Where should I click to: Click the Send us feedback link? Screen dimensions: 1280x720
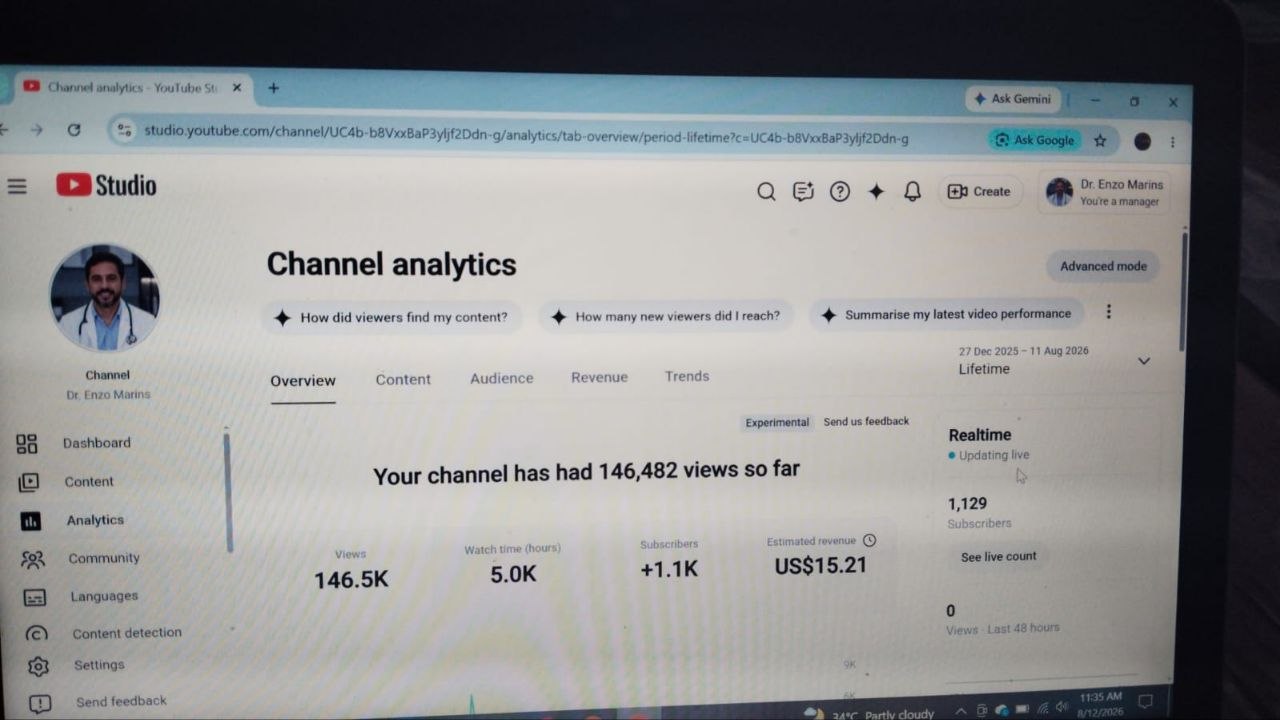[866, 422]
